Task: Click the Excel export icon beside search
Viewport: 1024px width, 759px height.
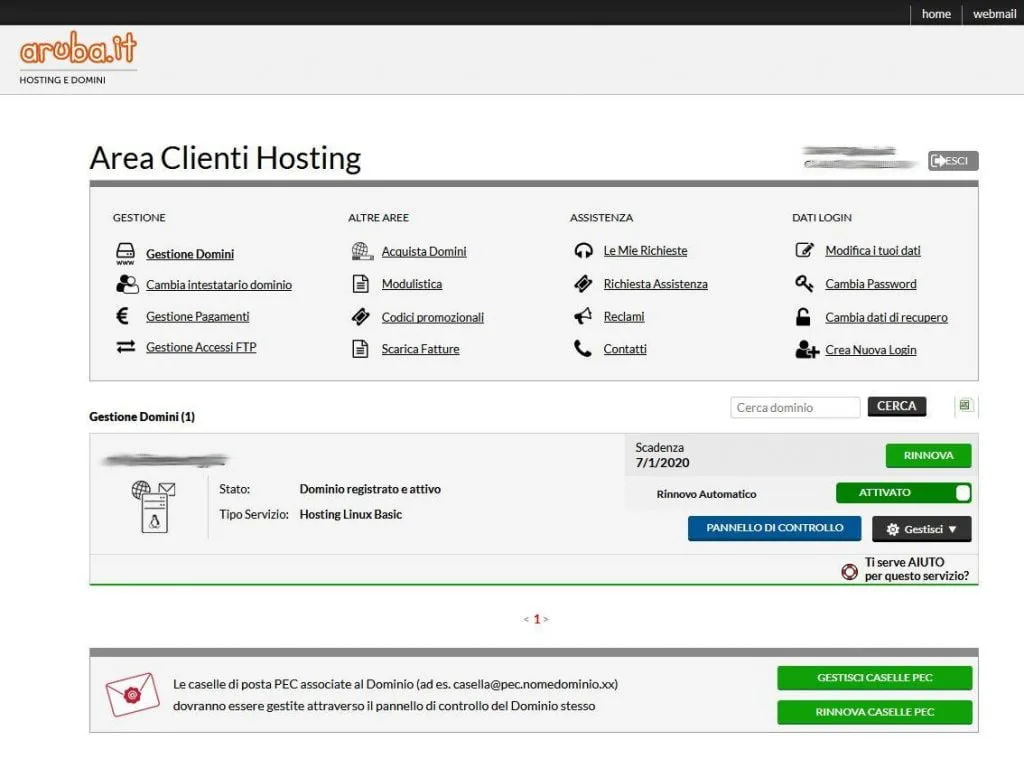Action: 965,406
